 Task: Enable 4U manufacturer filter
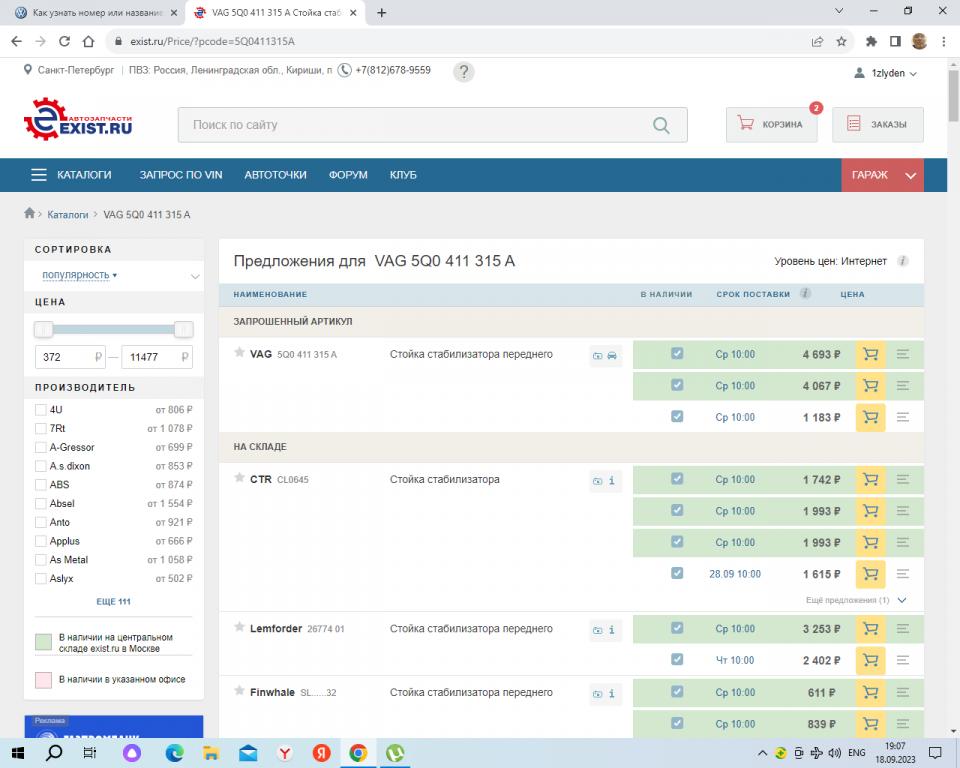coord(41,410)
